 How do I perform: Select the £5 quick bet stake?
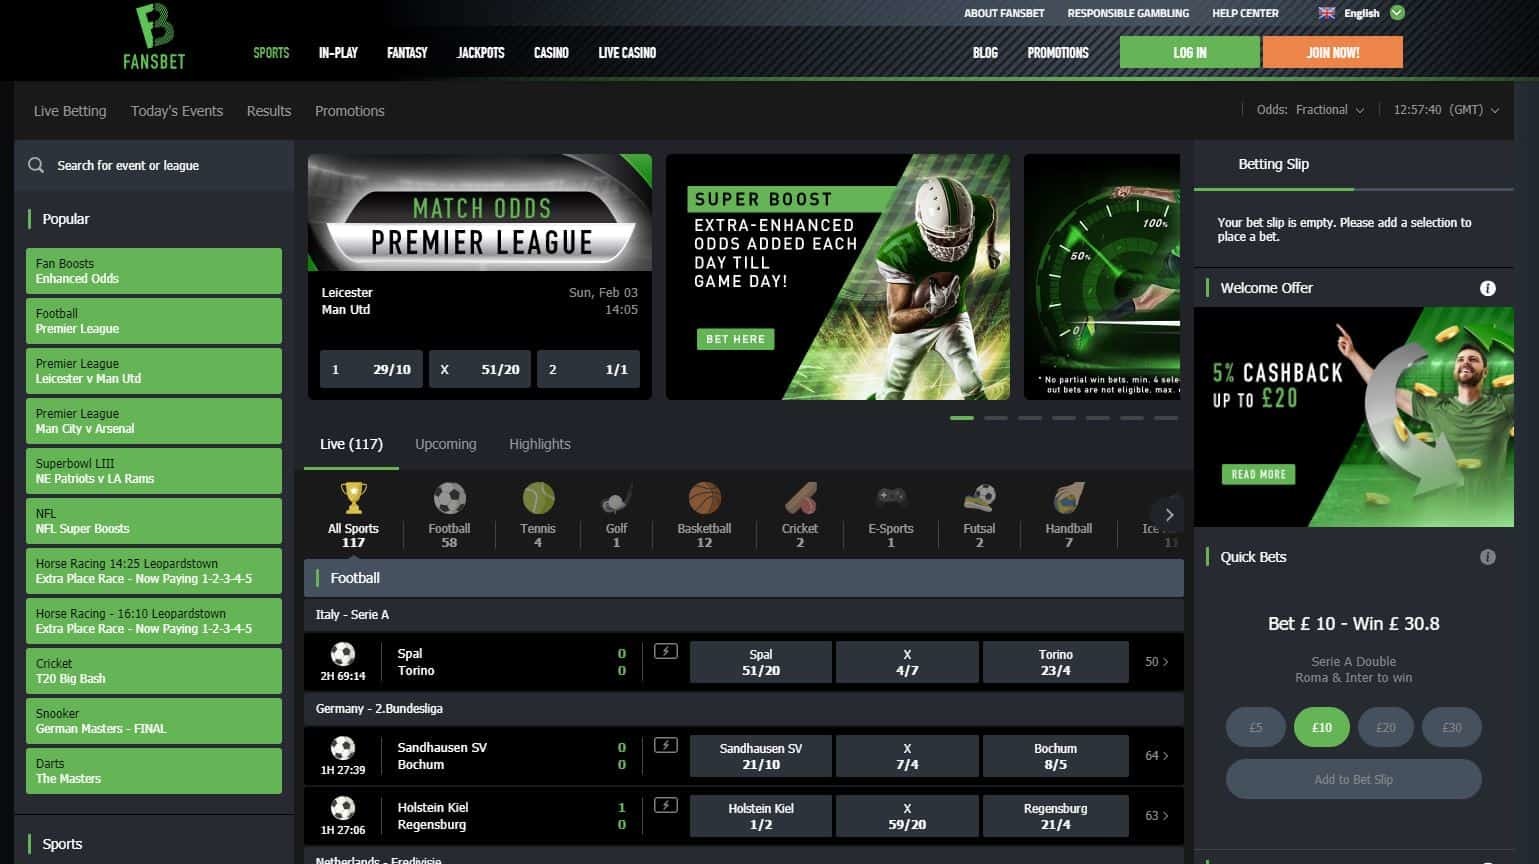tap(1255, 728)
